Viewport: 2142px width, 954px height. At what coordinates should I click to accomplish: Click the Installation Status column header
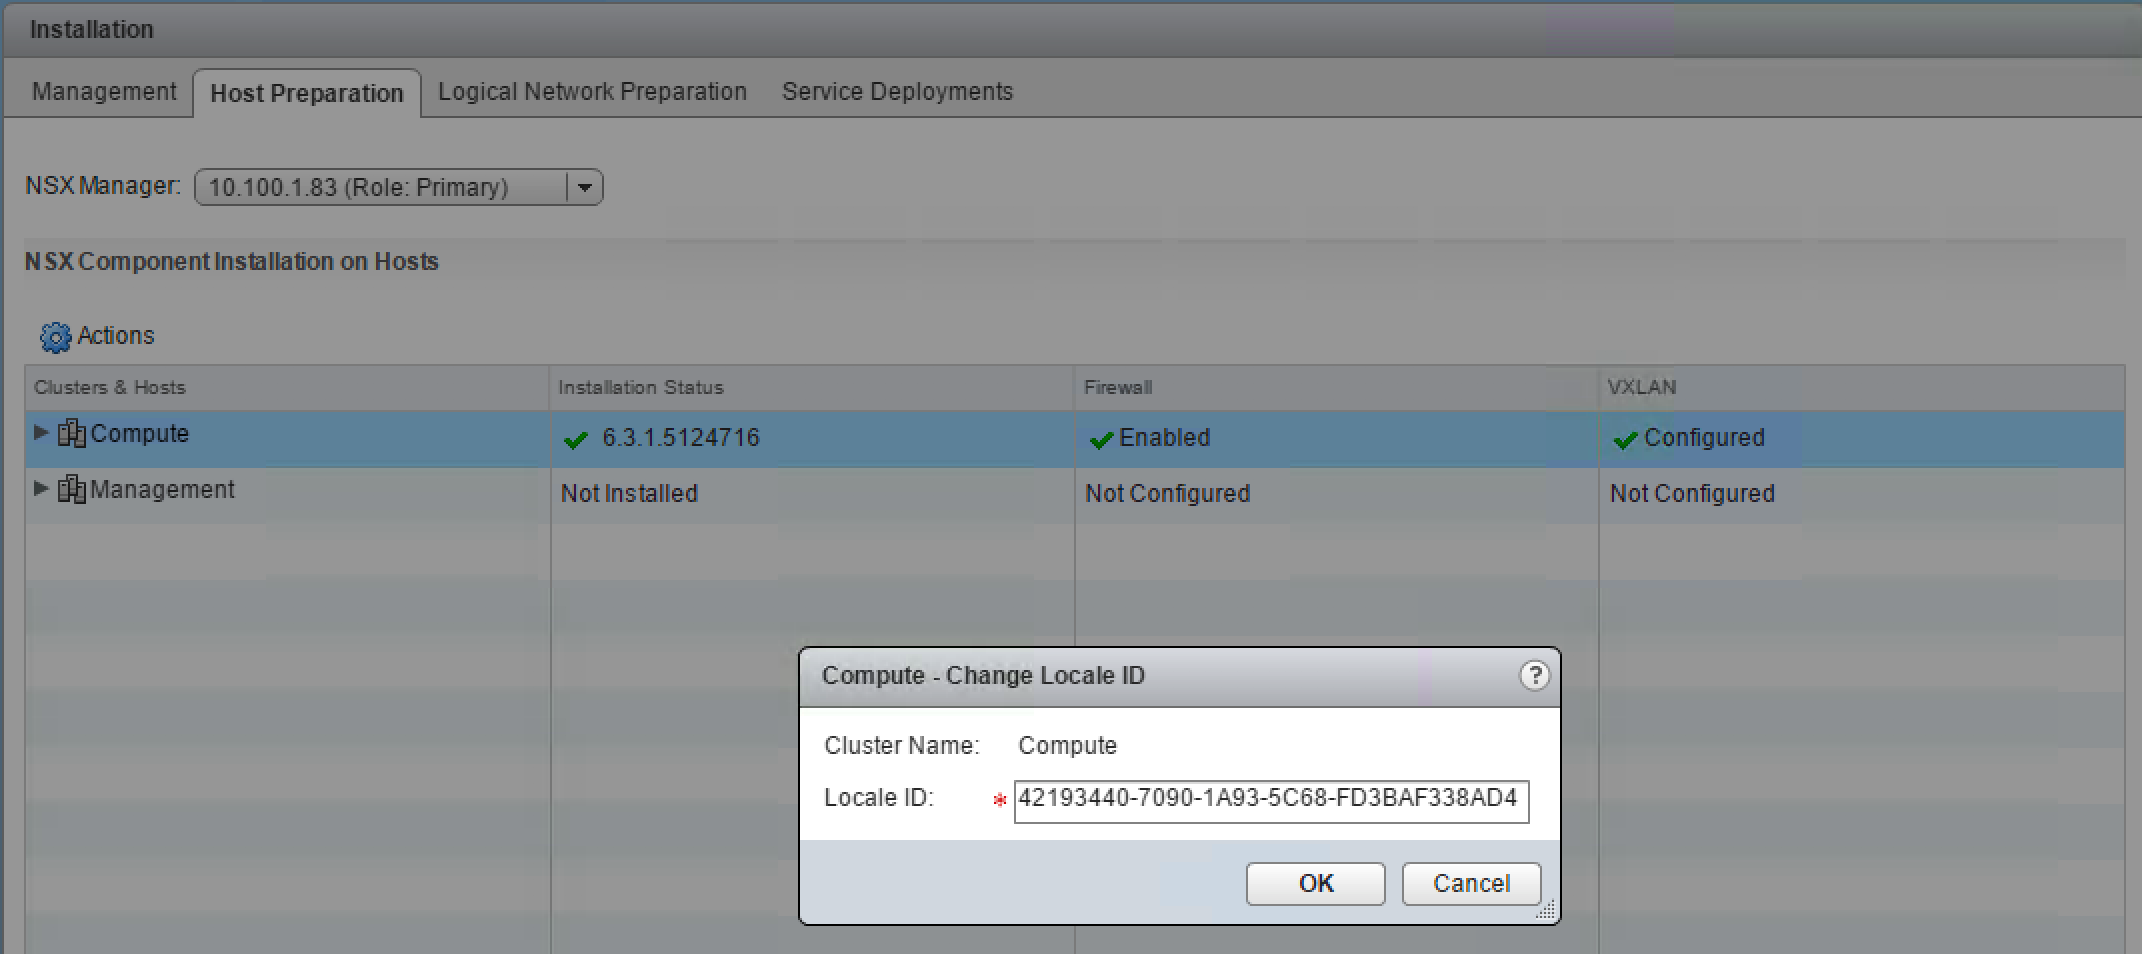(x=640, y=388)
